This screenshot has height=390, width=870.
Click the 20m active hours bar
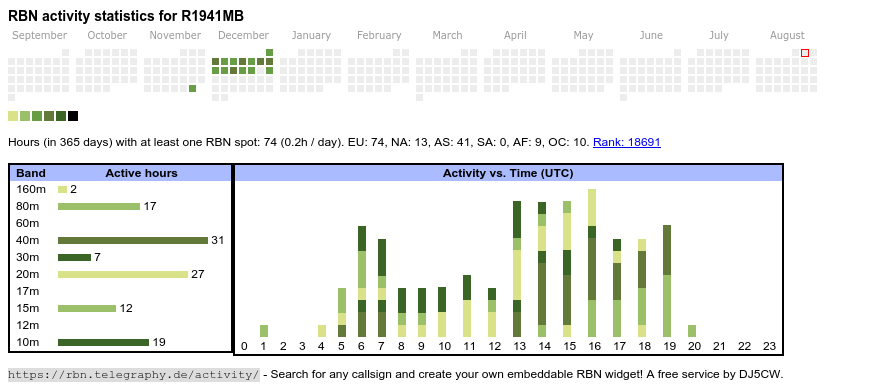pos(123,274)
